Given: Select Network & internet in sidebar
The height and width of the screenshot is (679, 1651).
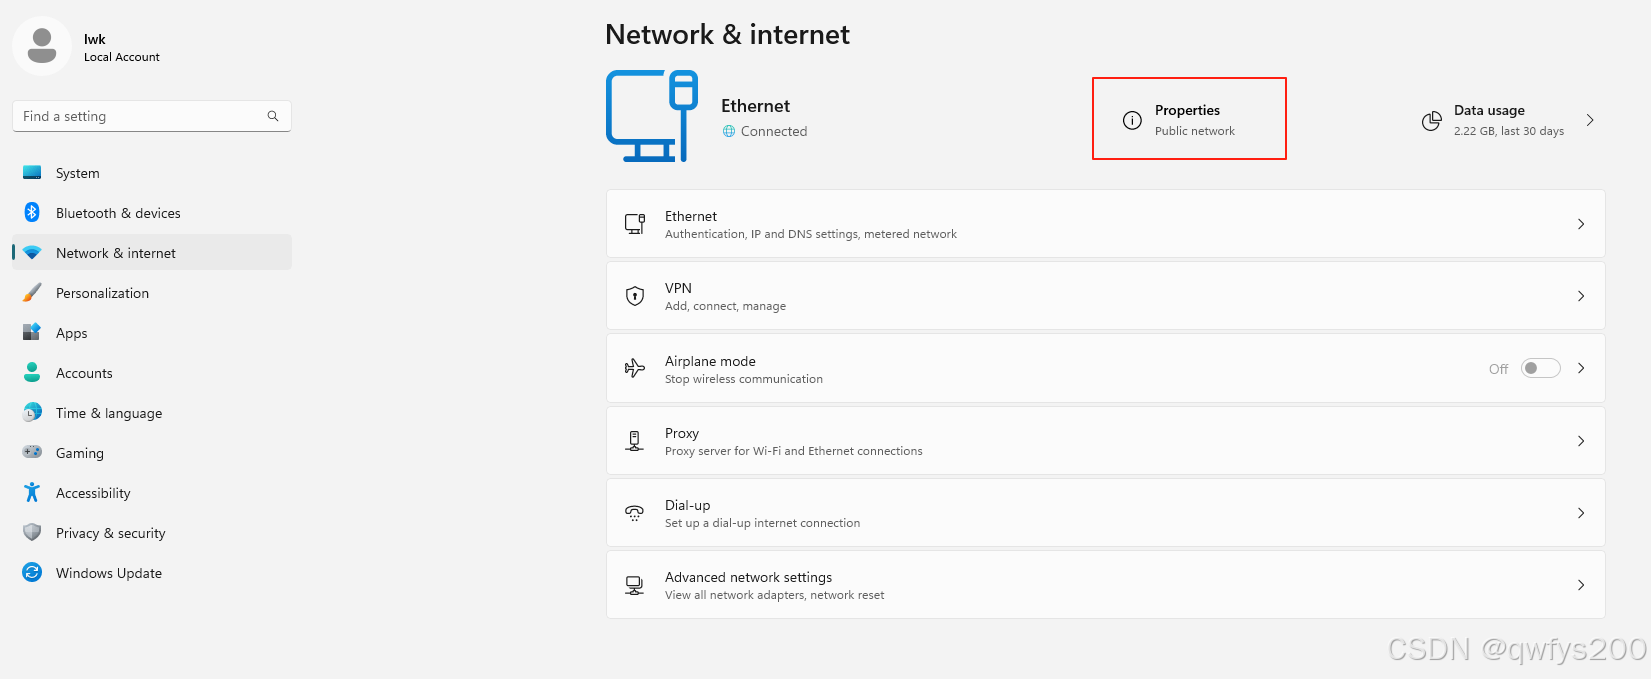Looking at the screenshot, I should coord(152,253).
